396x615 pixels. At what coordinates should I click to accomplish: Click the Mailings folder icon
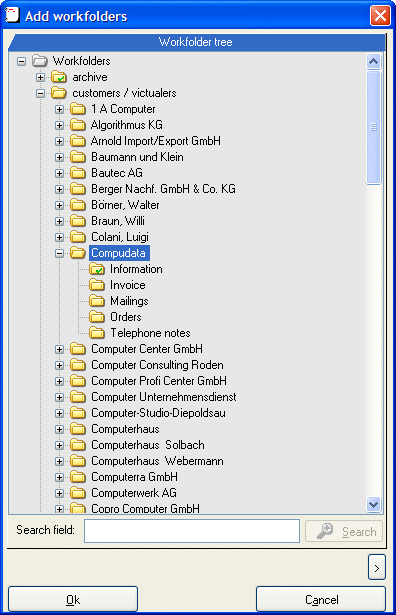point(97,301)
